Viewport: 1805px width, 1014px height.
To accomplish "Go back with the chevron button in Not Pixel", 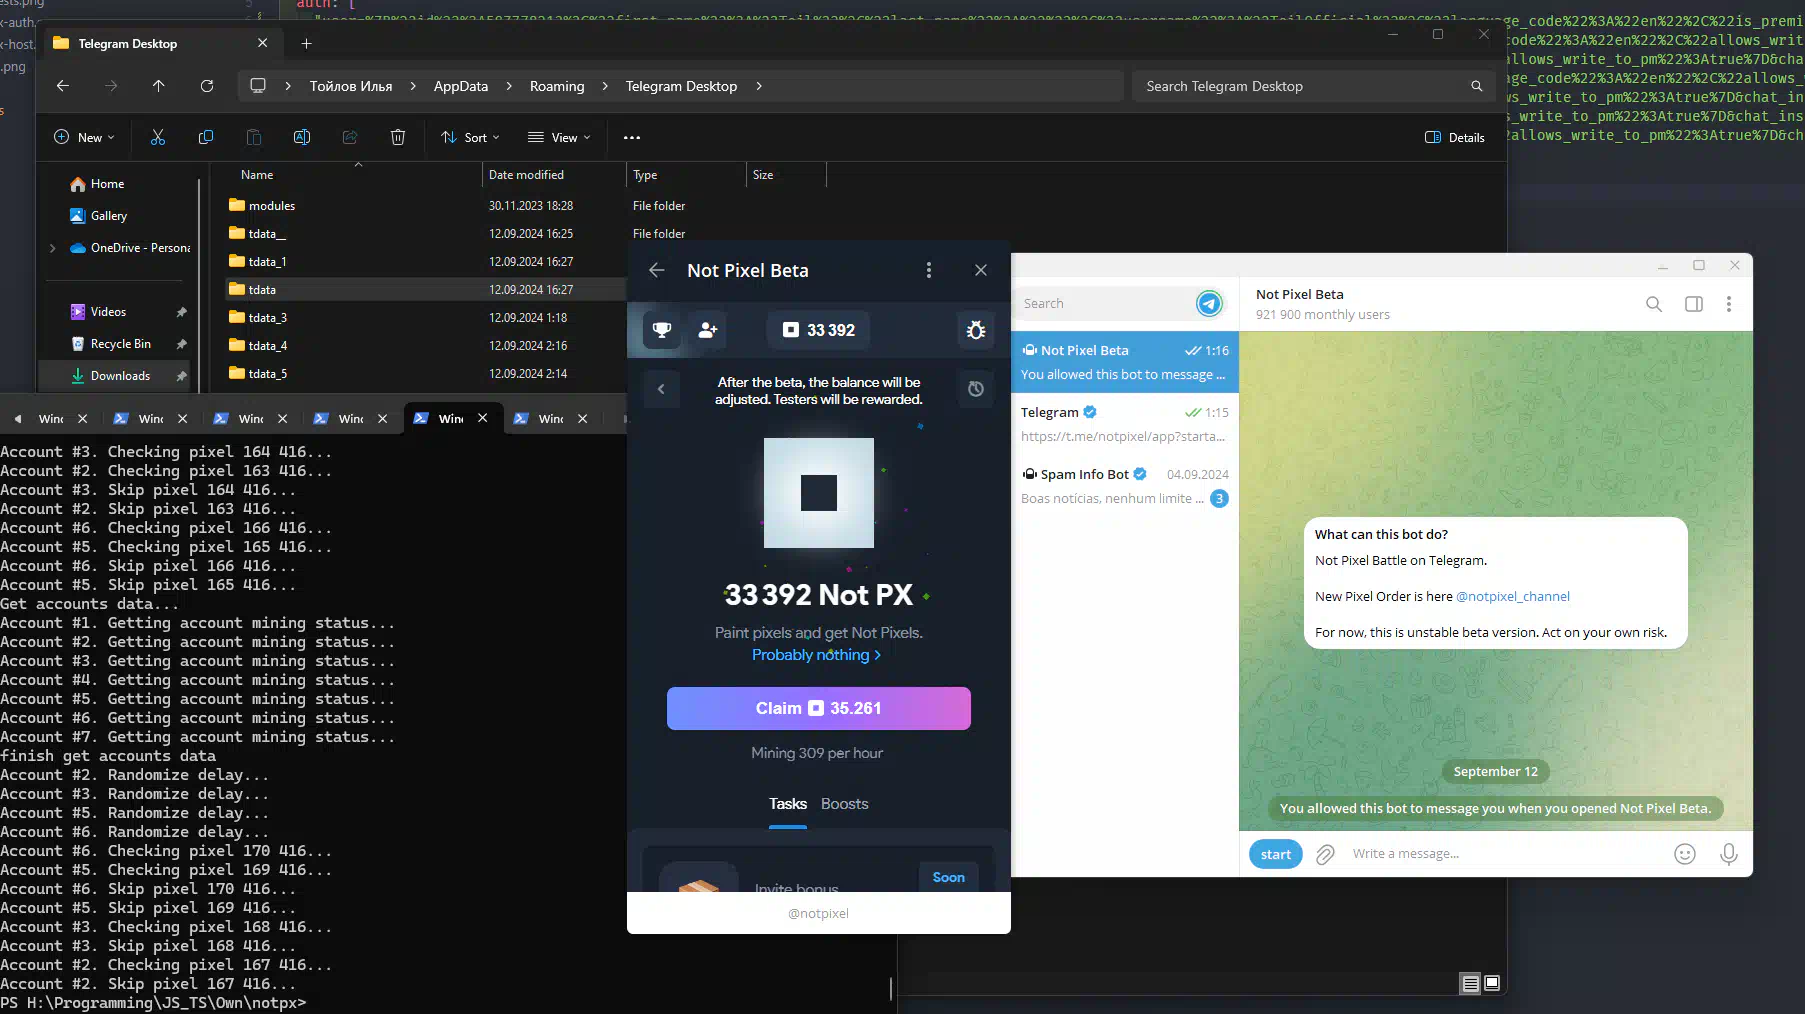I will 661,389.
